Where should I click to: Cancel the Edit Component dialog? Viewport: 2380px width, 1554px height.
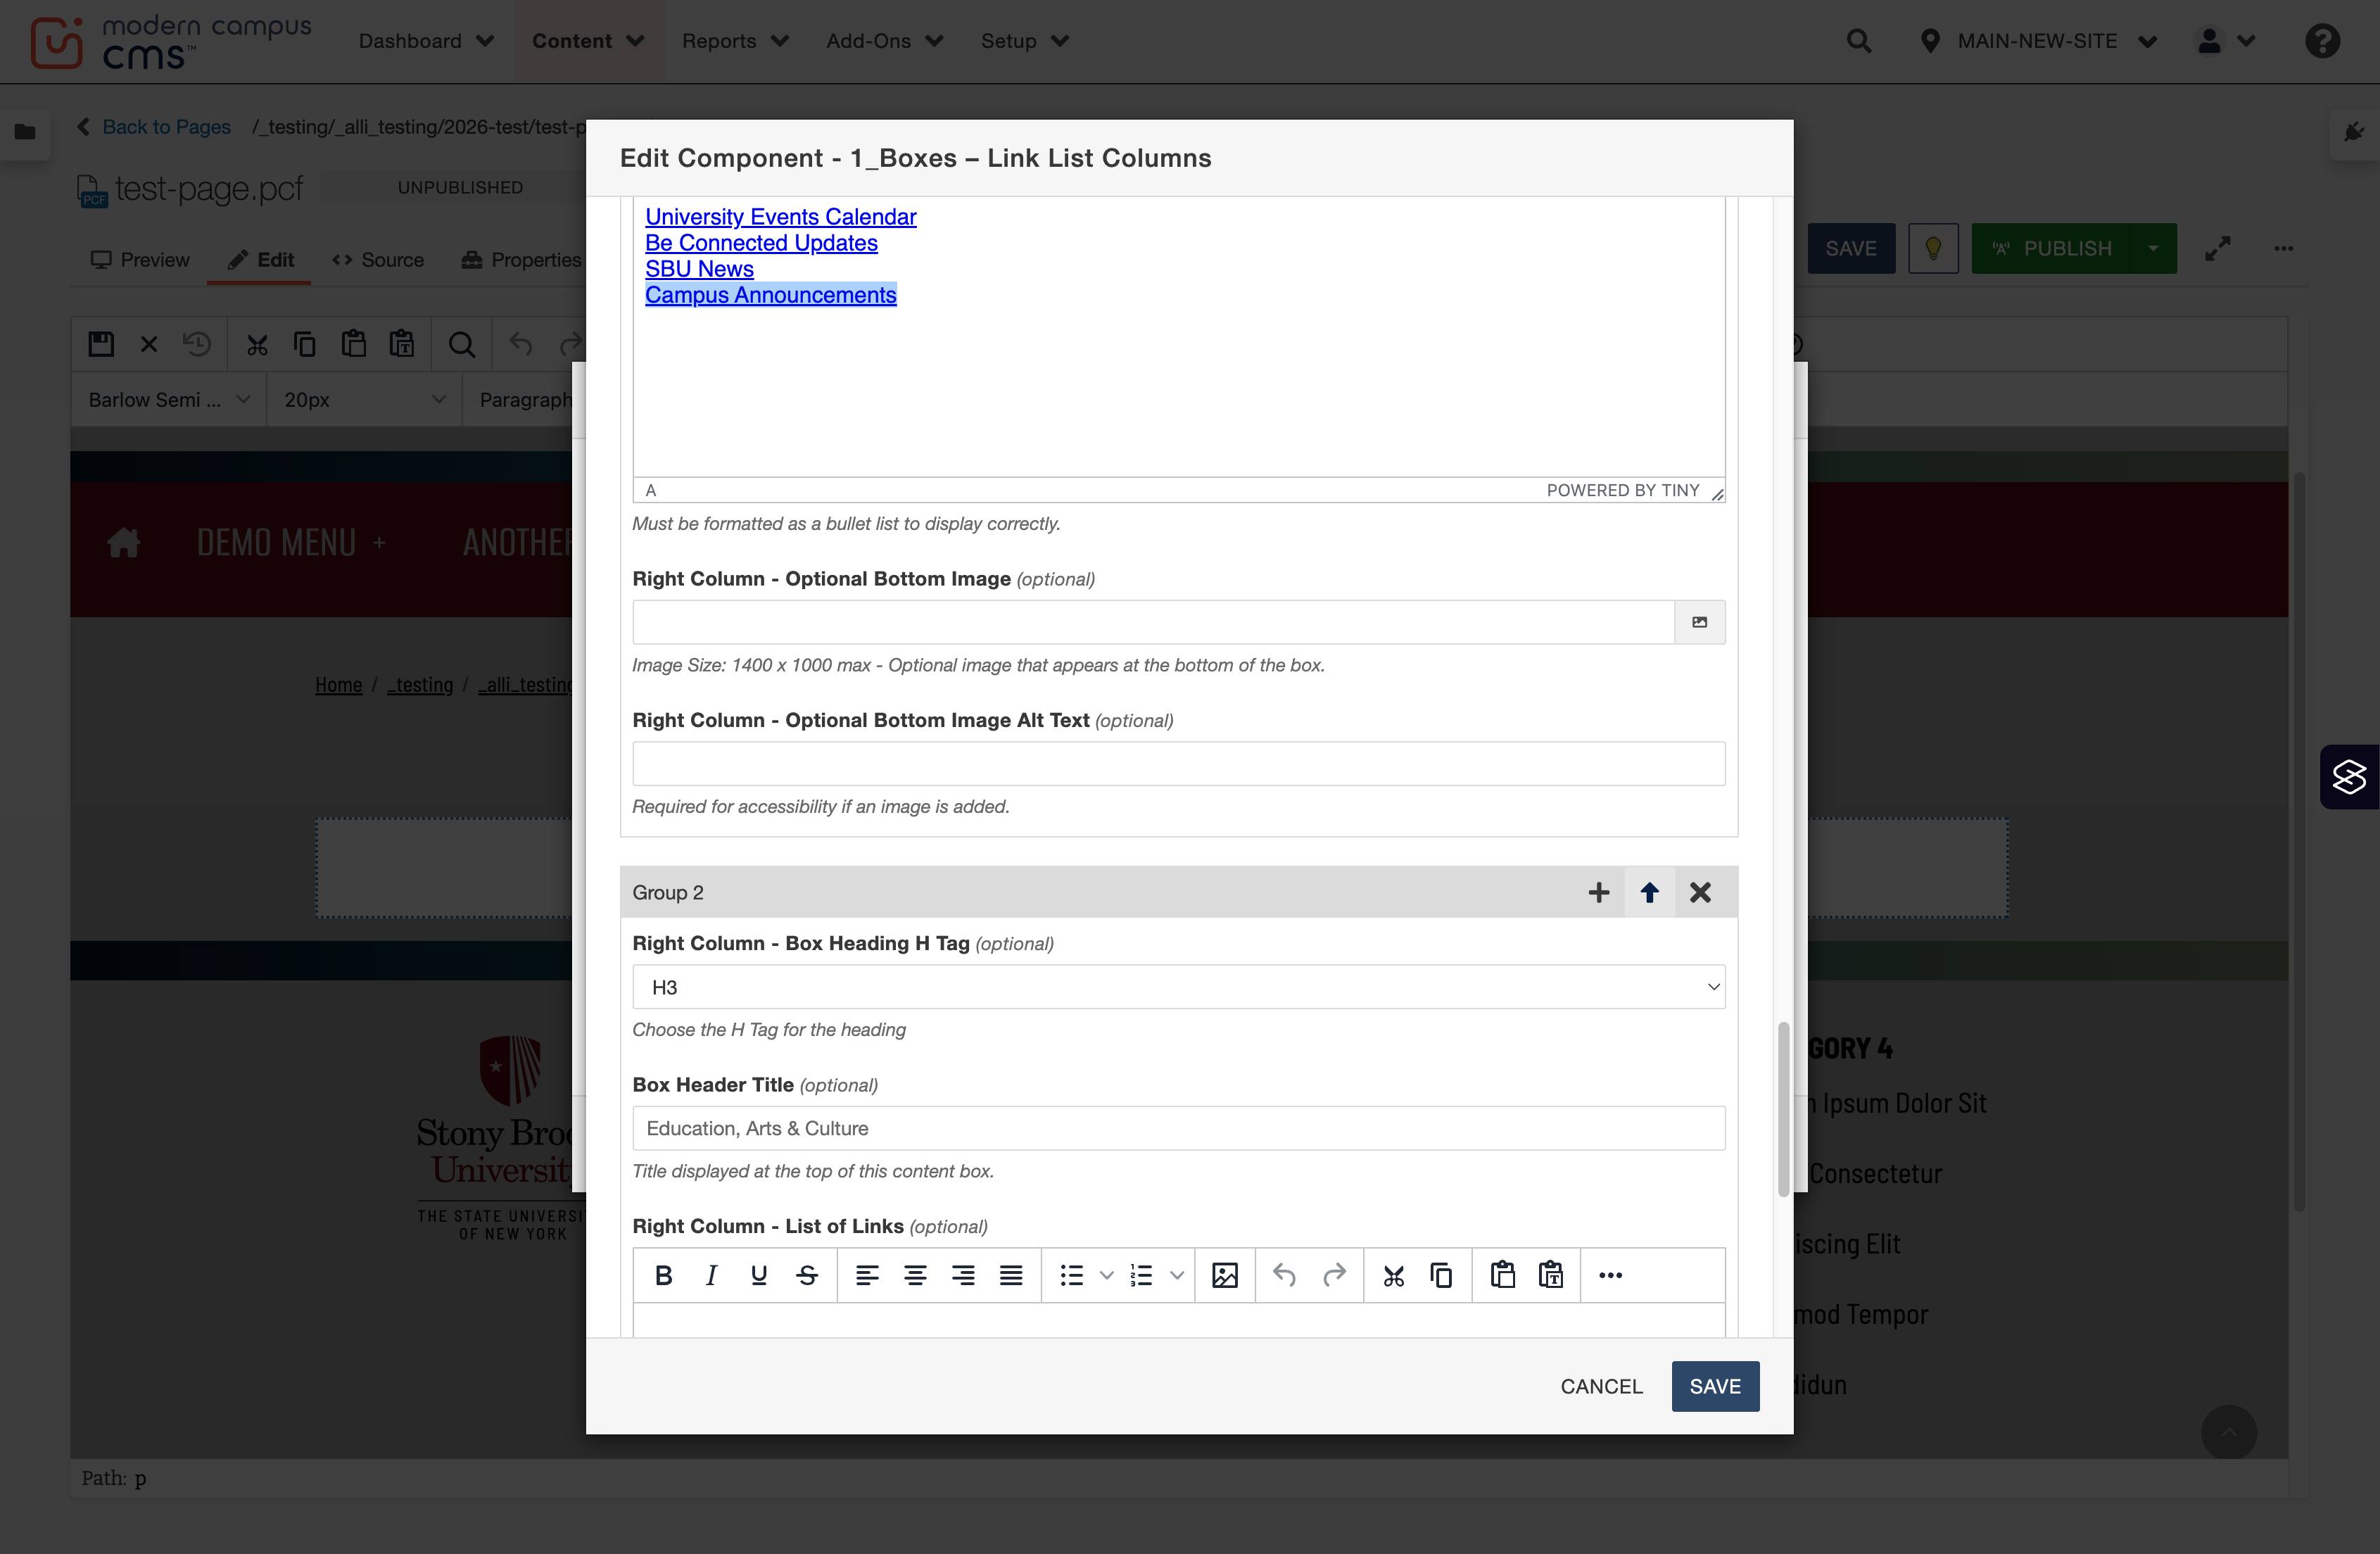1601,1386
